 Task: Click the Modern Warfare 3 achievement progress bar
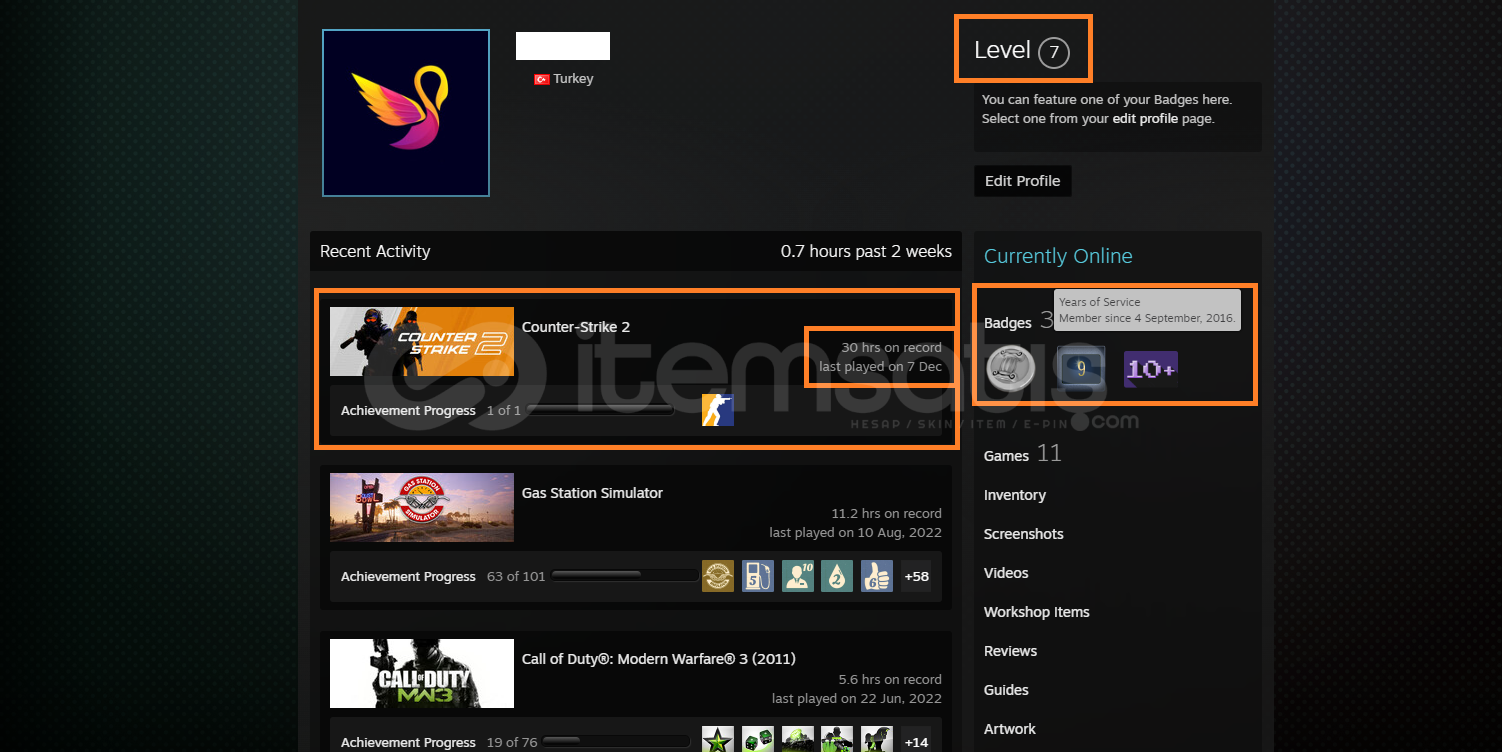[616, 741]
